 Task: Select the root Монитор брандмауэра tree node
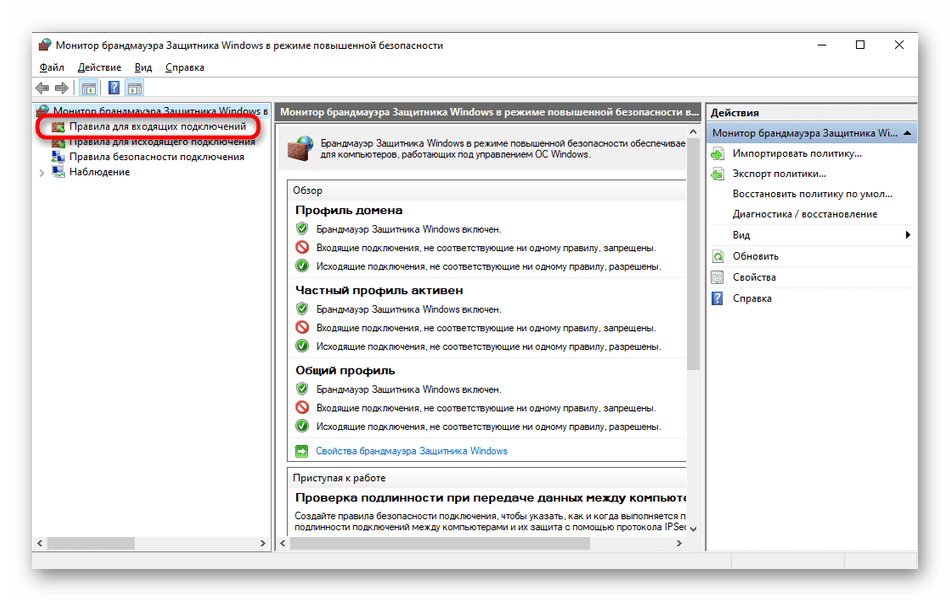(160, 111)
